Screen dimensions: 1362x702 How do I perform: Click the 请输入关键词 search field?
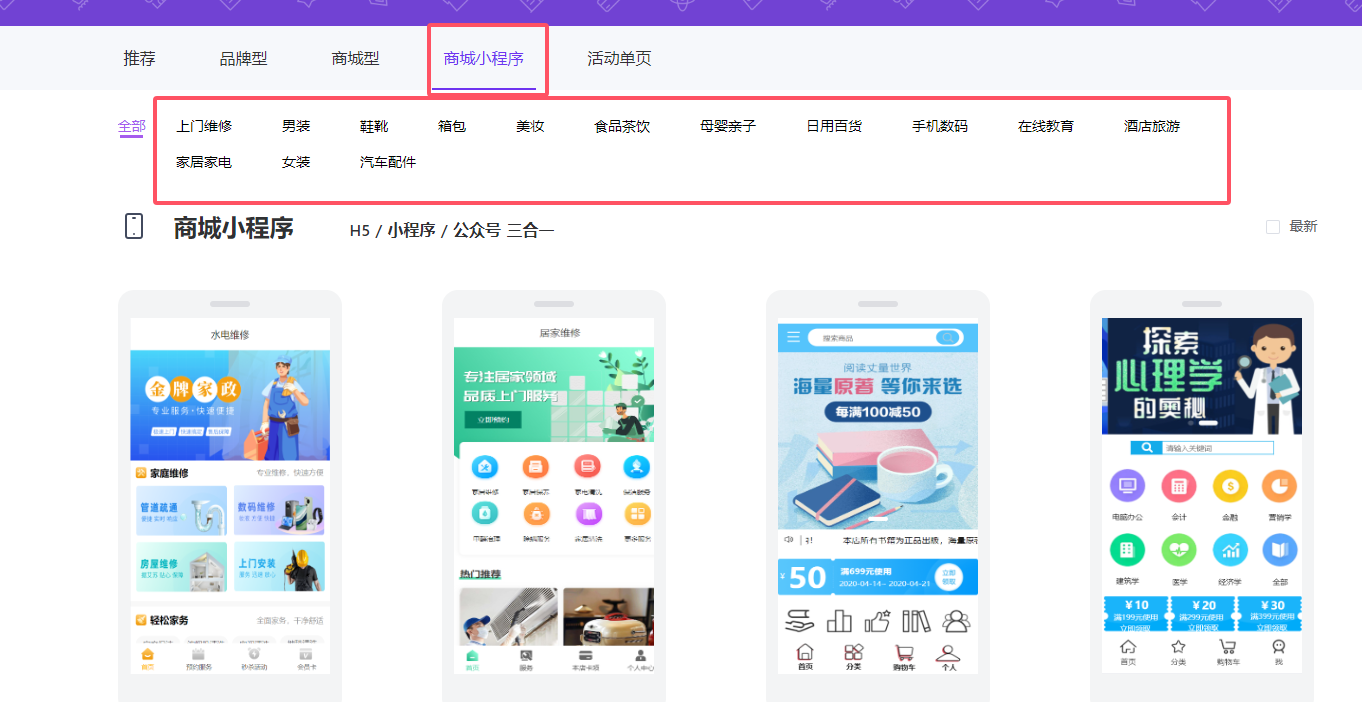[1216, 448]
